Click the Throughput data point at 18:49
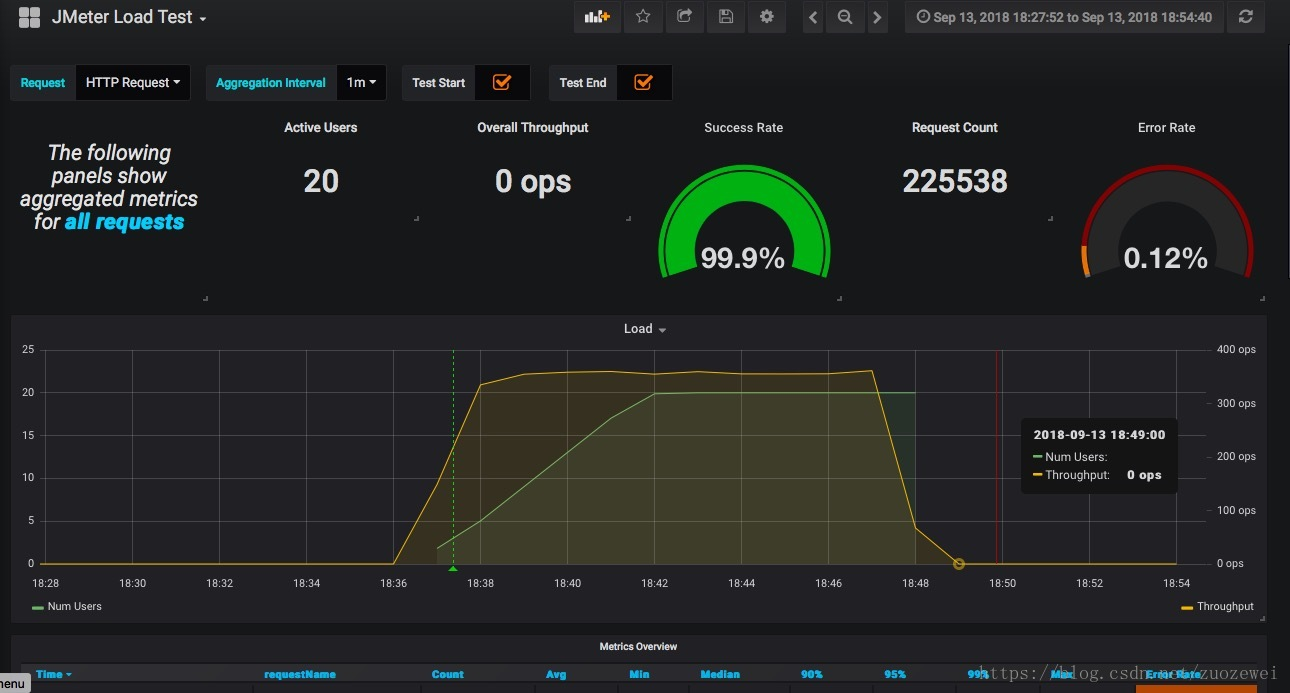This screenshot has width=1290, height=693. click(959, 564)
